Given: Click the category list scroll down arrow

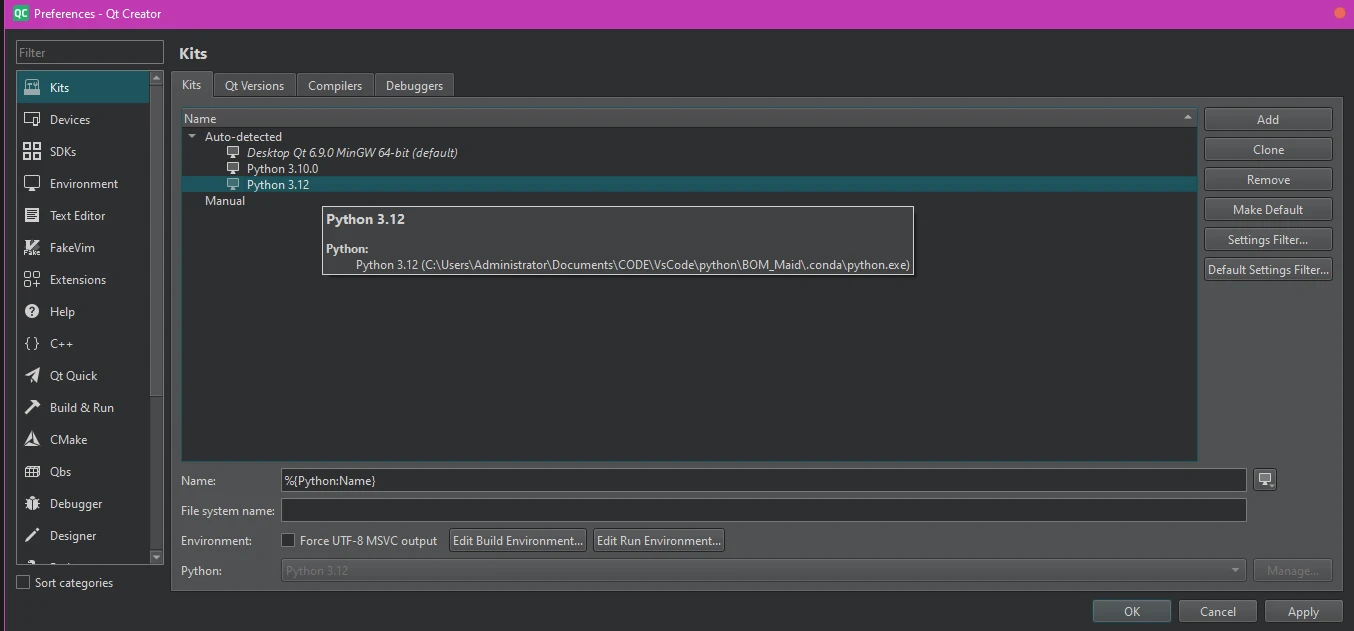Looking at the screenshot, I should (156, 557).
